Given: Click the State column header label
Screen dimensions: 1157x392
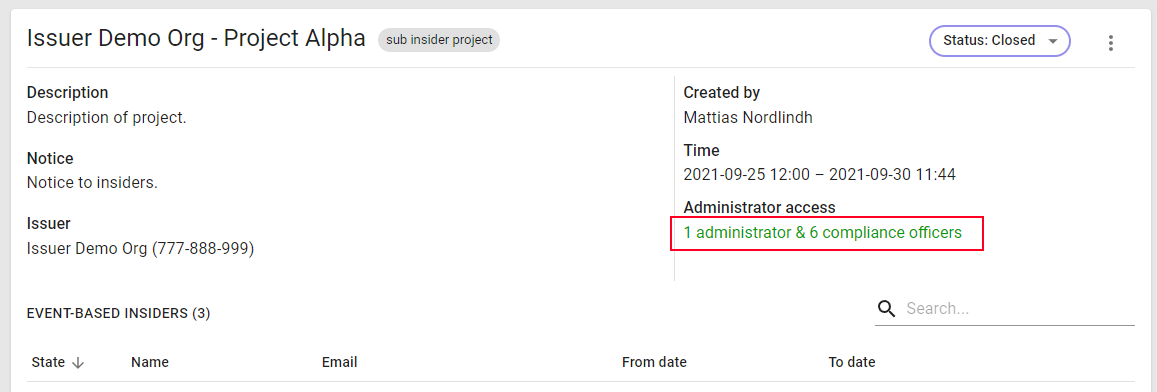Looking at the screenshot, I should [x=49, y=362].
